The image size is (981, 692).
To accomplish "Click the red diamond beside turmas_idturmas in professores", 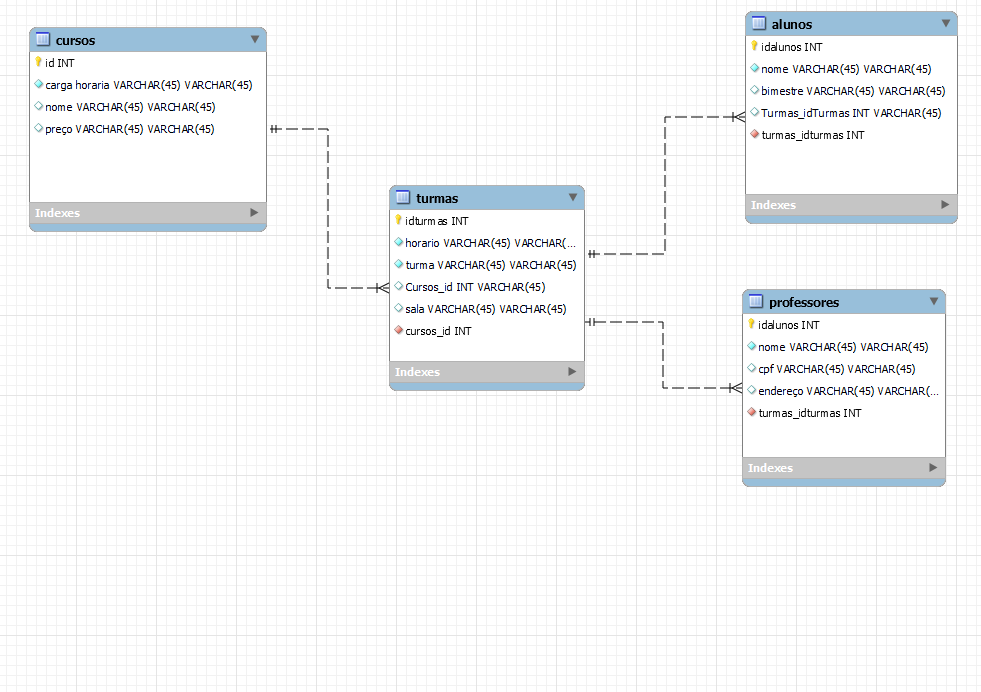I will click(x=753, y=413).
